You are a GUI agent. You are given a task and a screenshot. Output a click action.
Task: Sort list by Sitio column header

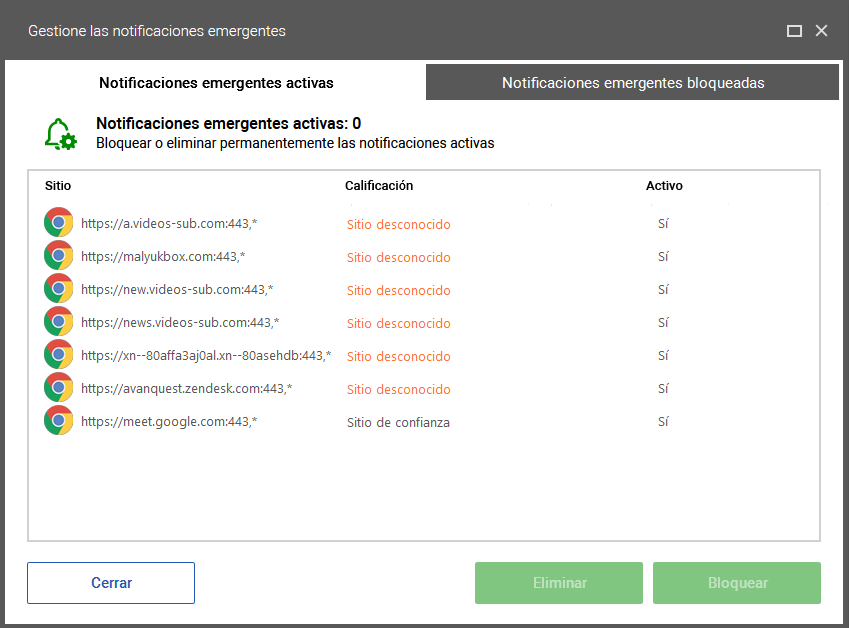(58, 186)
